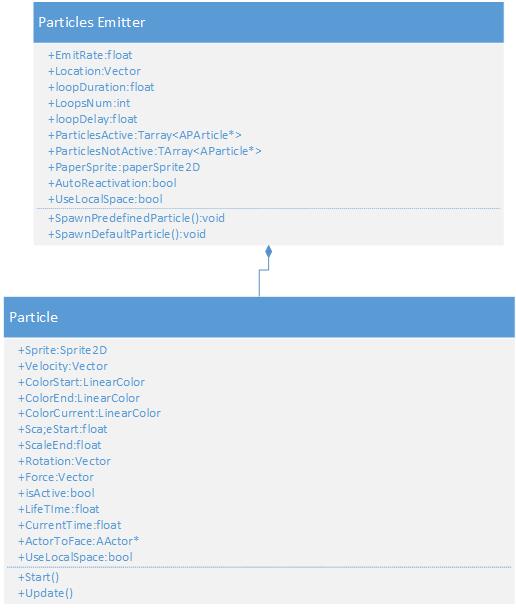Screen dimensions: 516x608
Task: Click the composition diamond connector
Action: [268, 251]
